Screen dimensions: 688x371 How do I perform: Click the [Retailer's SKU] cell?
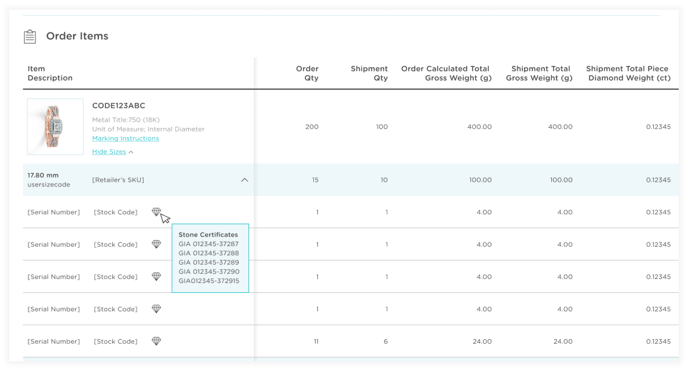coord(118,180)
